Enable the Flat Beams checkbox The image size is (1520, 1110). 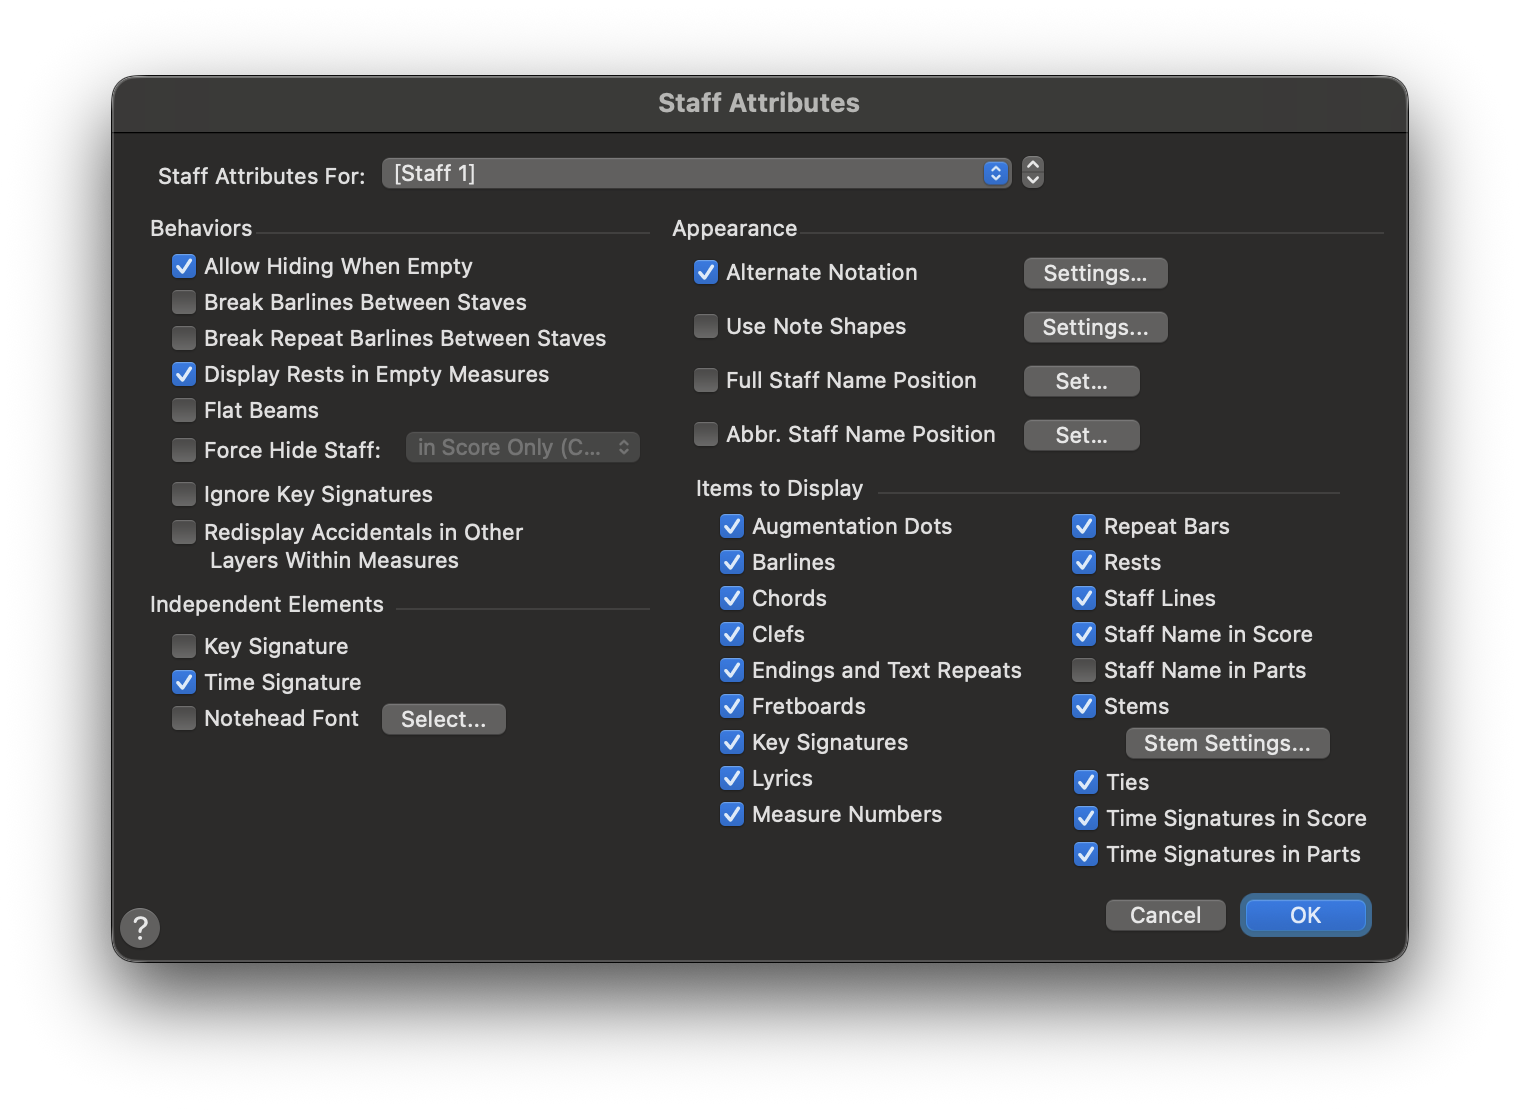pyautogui.click(x=184, y=410)
